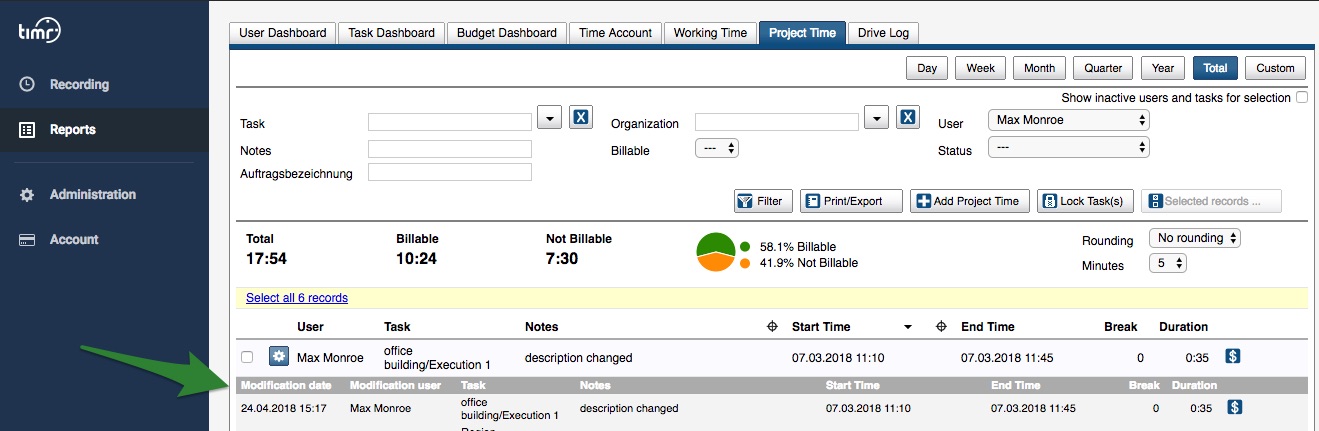Set period to Year
This screenshot has width=1319, height=431.
(1163, 68)
